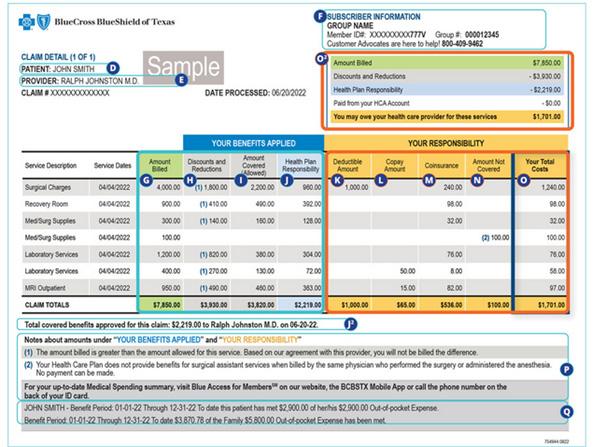Click the '$3,820.00' claim total cell

[x=261, y=305]
